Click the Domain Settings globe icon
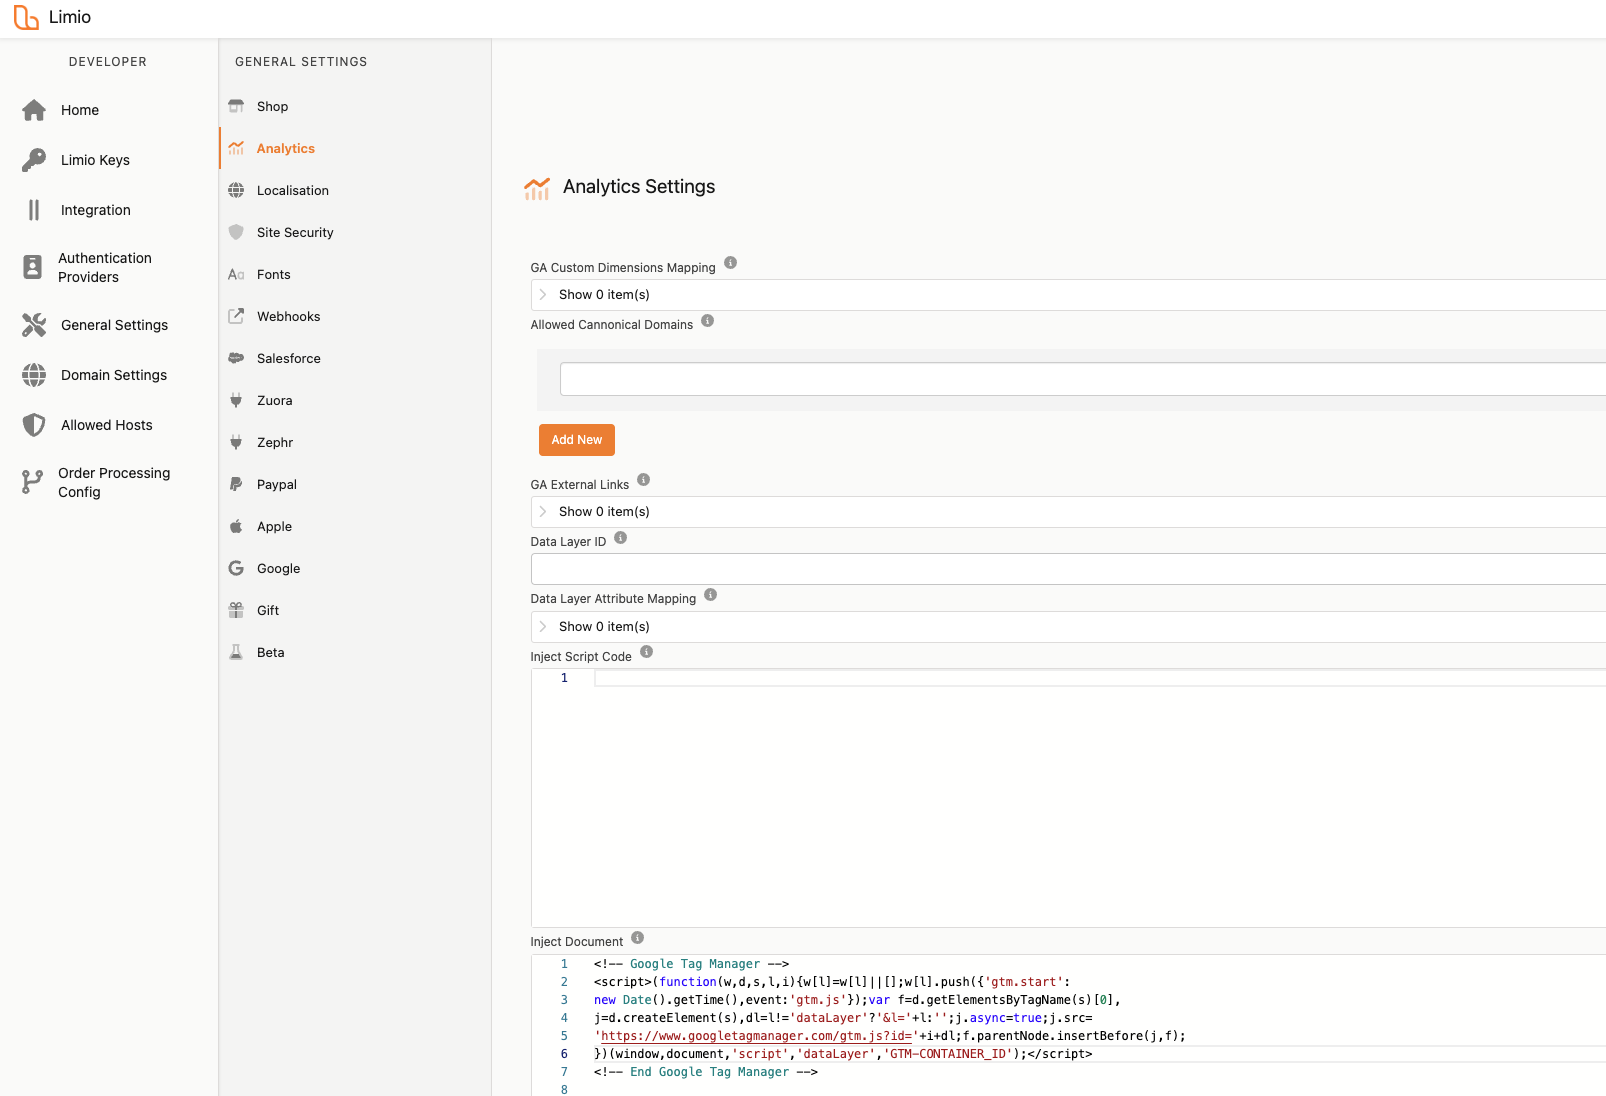The width and height of the screenshot is (1606, 1096). (34, 375)
